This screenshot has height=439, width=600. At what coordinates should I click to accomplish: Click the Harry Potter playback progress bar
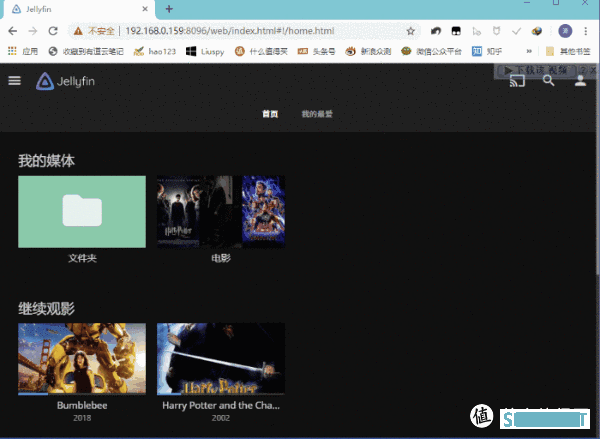tap(221, 393)
